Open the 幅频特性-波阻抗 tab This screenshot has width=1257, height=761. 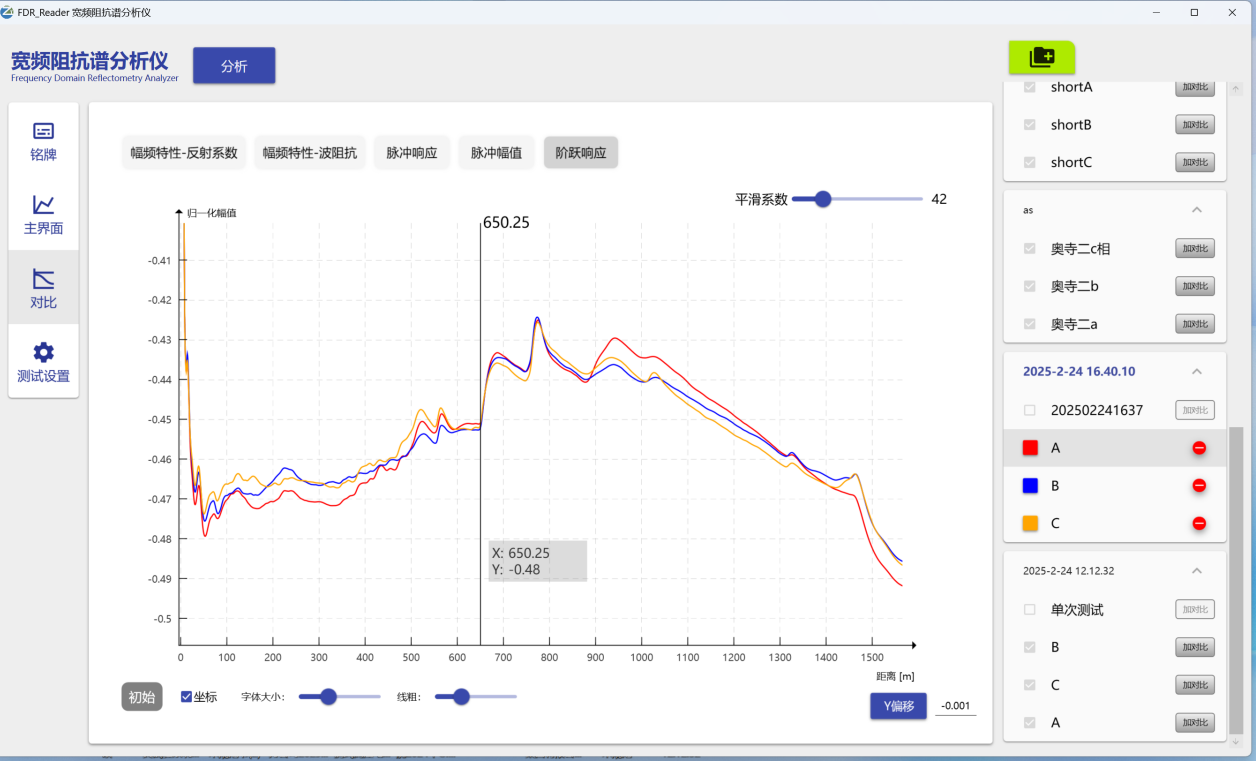[310, 152]
